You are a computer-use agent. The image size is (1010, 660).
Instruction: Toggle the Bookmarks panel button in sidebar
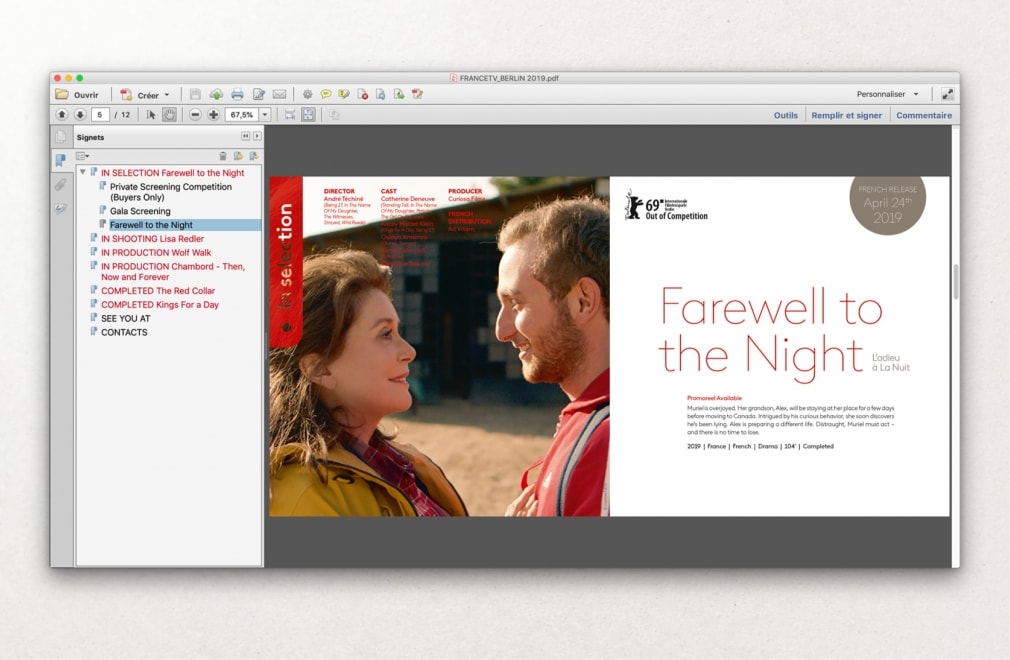pyautogui.click(x=61, y=160)
